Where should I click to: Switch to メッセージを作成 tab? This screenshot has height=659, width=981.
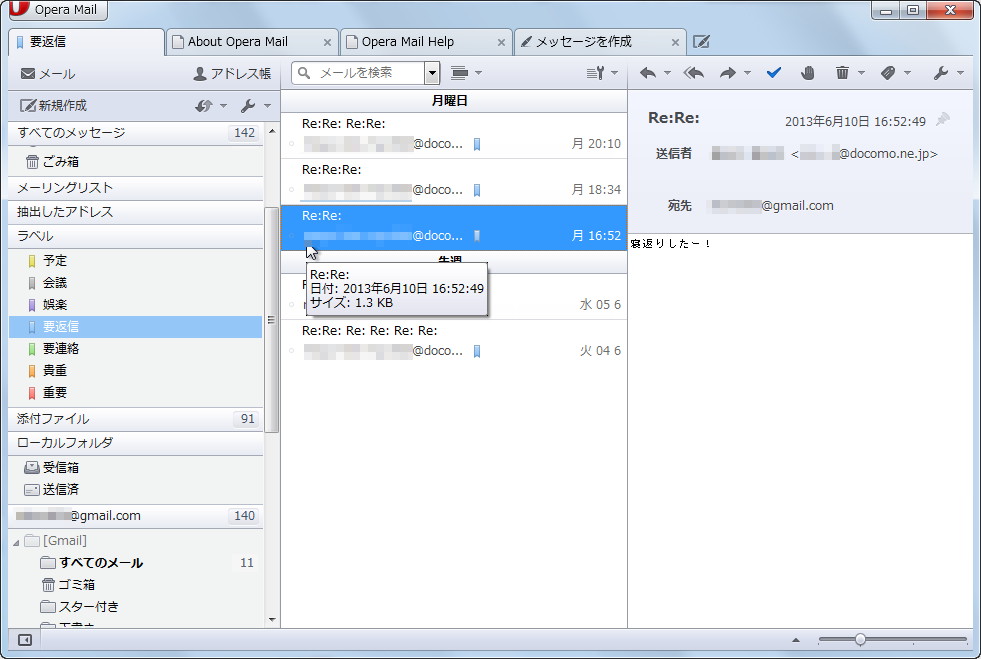pyautogui.click(x=600, y=42)
